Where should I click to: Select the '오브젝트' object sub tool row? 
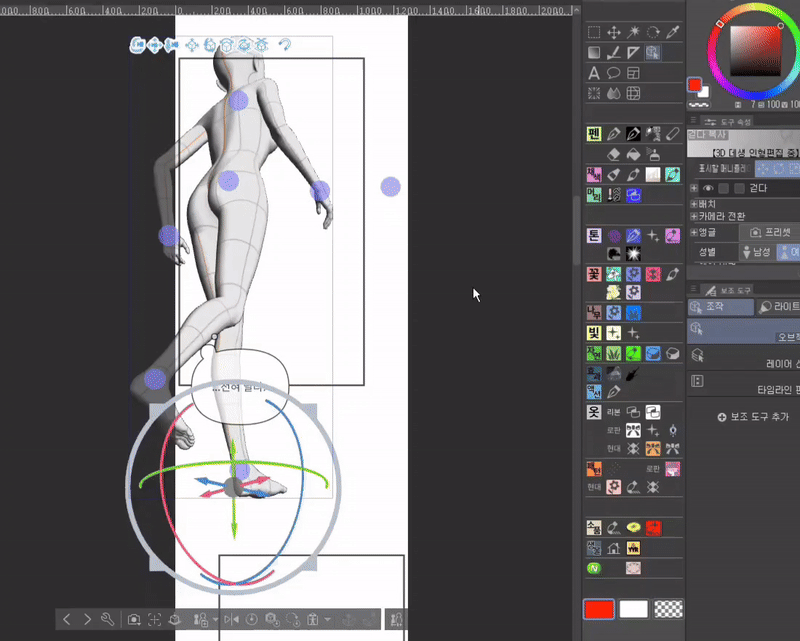click(x=743, y=331)
